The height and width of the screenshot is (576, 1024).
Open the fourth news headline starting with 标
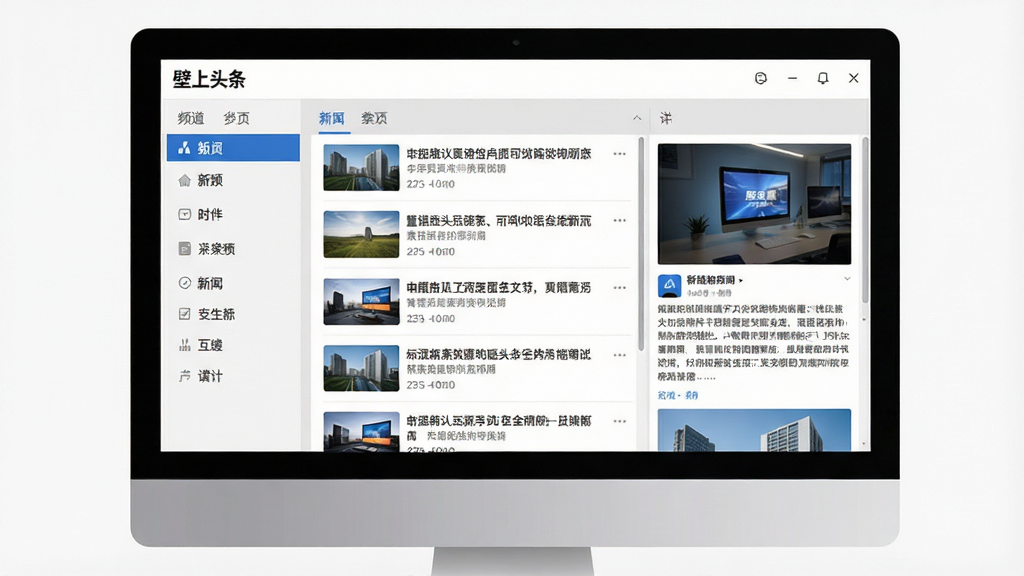pyautogui.click(x=499, y=355)
